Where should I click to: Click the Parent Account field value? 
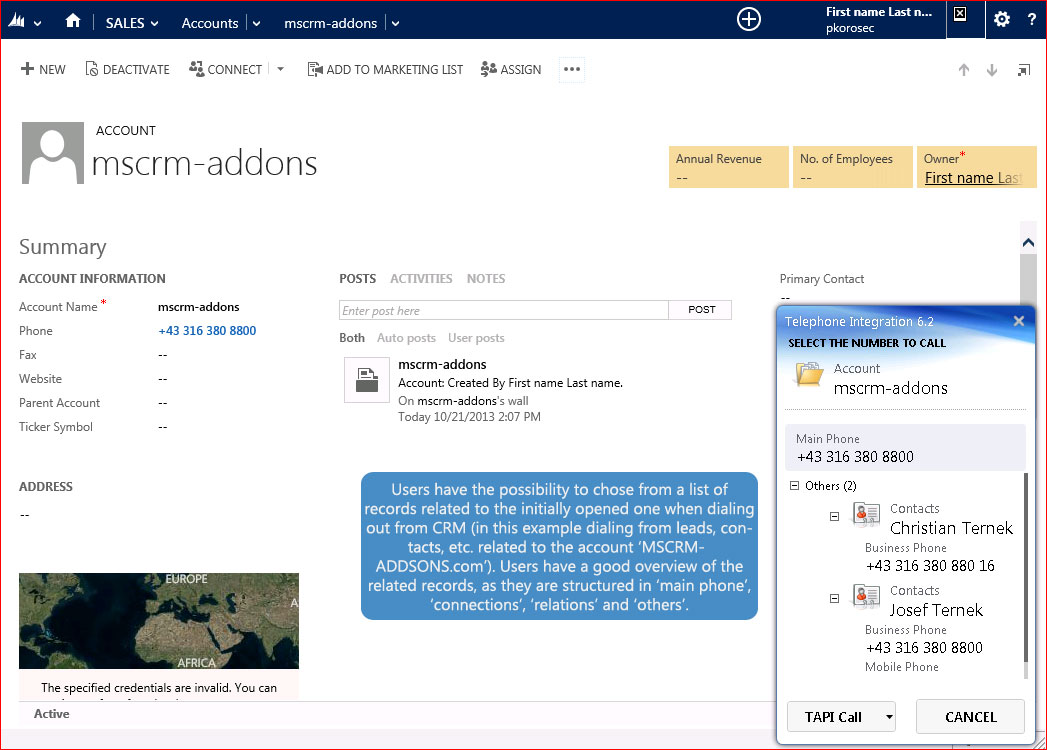tap(162, 403)
